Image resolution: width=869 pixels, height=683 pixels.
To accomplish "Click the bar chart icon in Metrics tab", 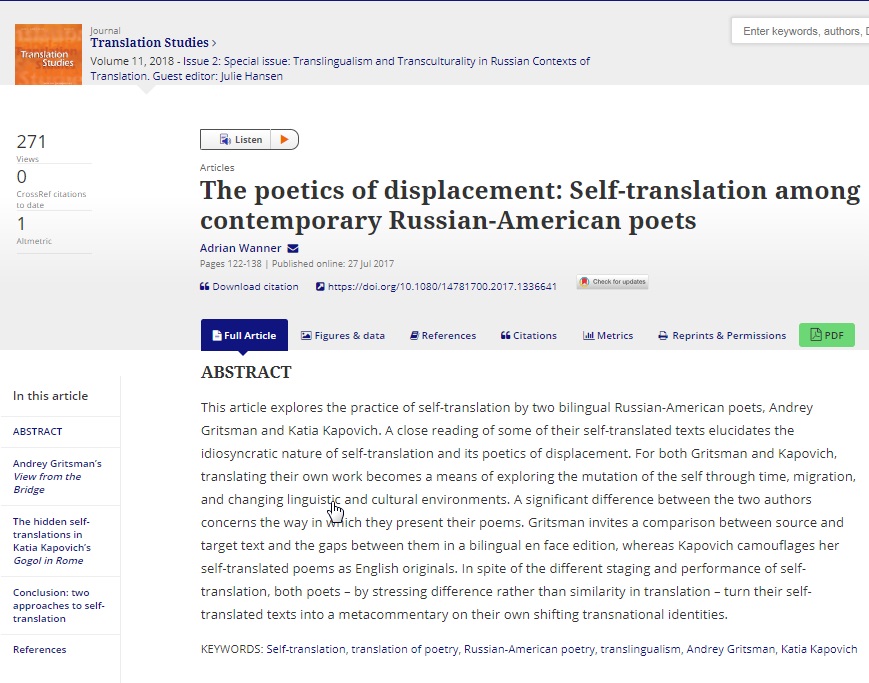I will click(x=588, y=335).
